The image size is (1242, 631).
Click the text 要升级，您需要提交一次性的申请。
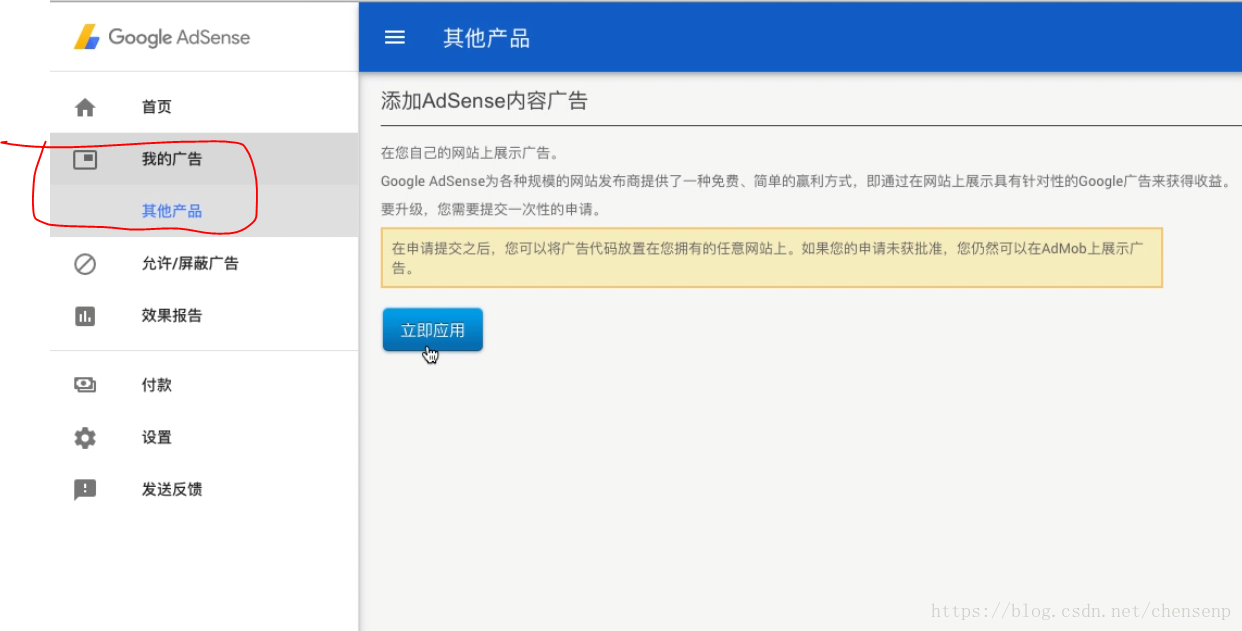coord(491,211)
